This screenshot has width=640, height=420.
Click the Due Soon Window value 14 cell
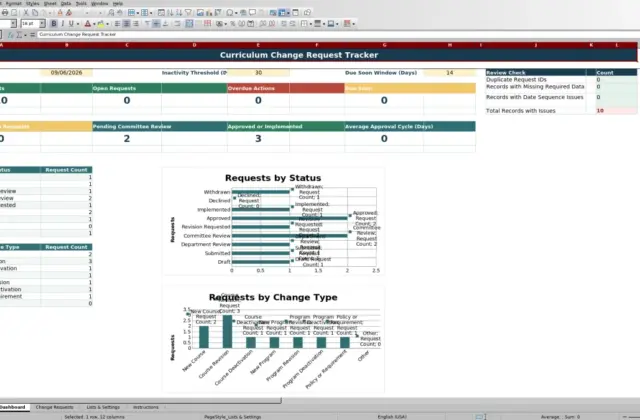click(449, 73)
